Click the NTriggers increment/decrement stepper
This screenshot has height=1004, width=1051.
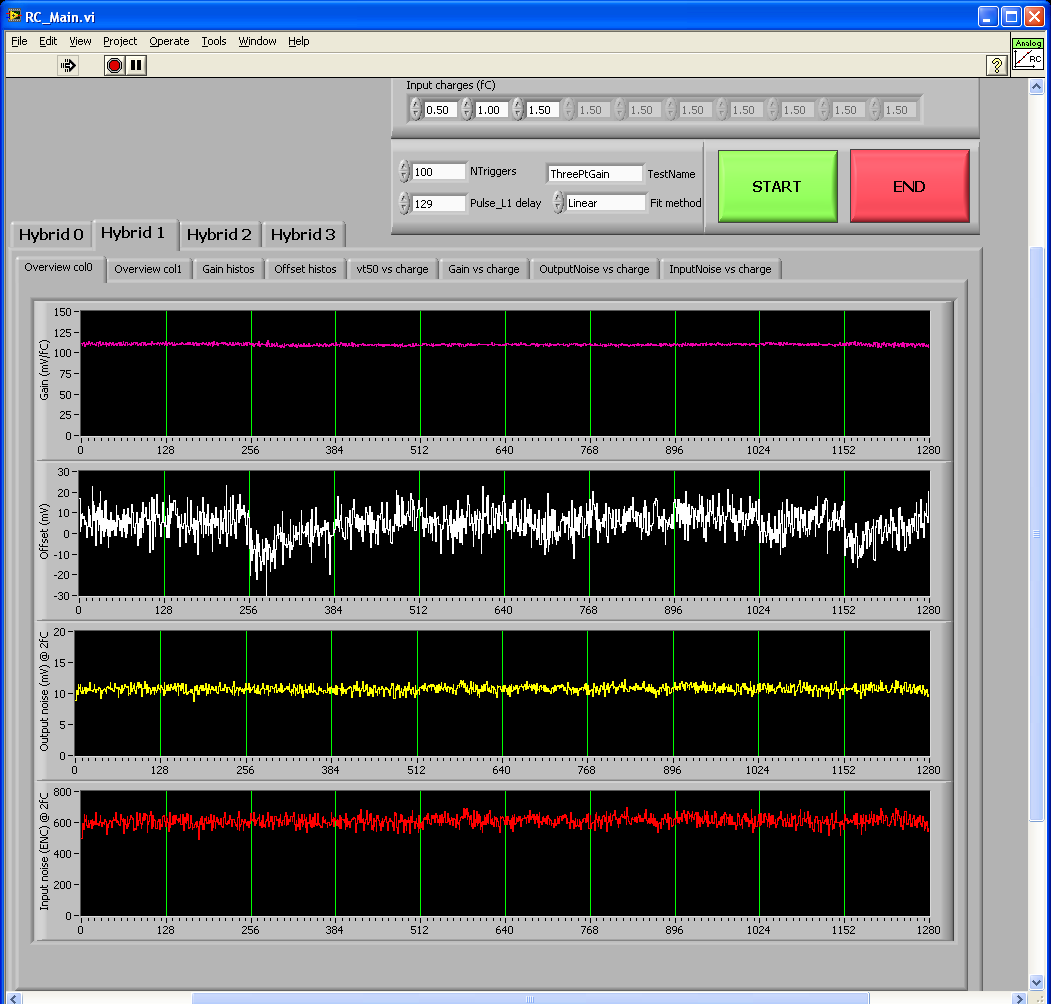[404, 172]
